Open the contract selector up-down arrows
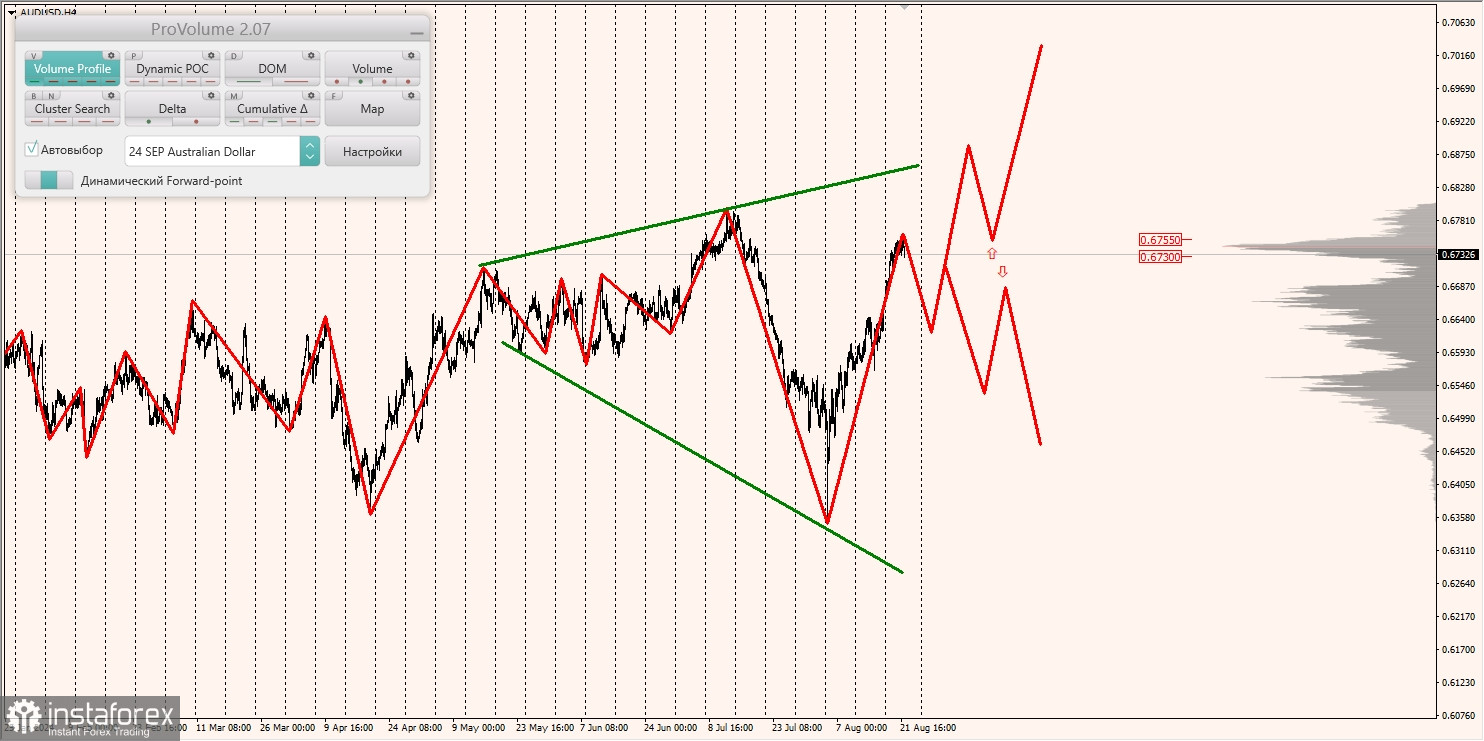 click(x=310, y=151)
